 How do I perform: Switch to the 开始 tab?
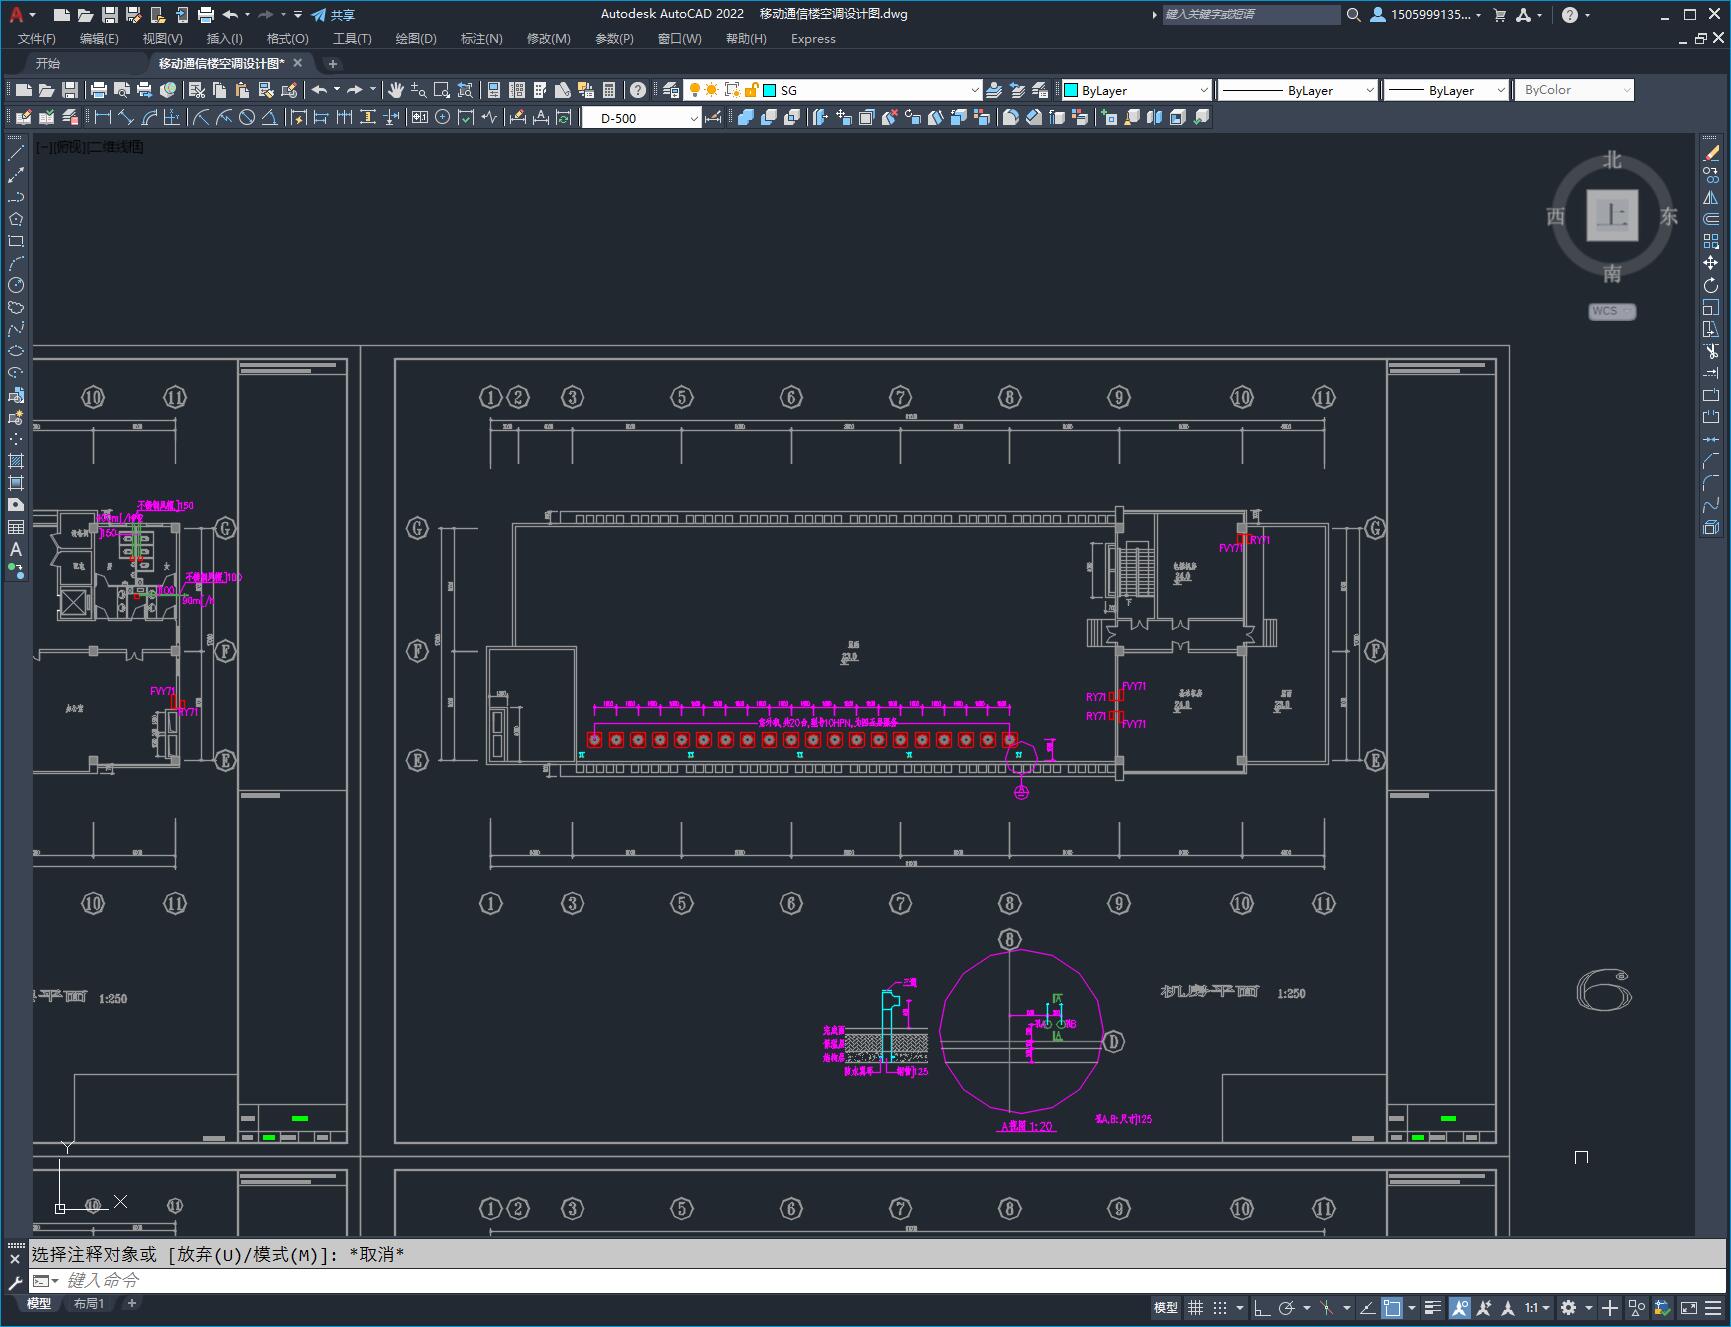(x=48, y=63)
